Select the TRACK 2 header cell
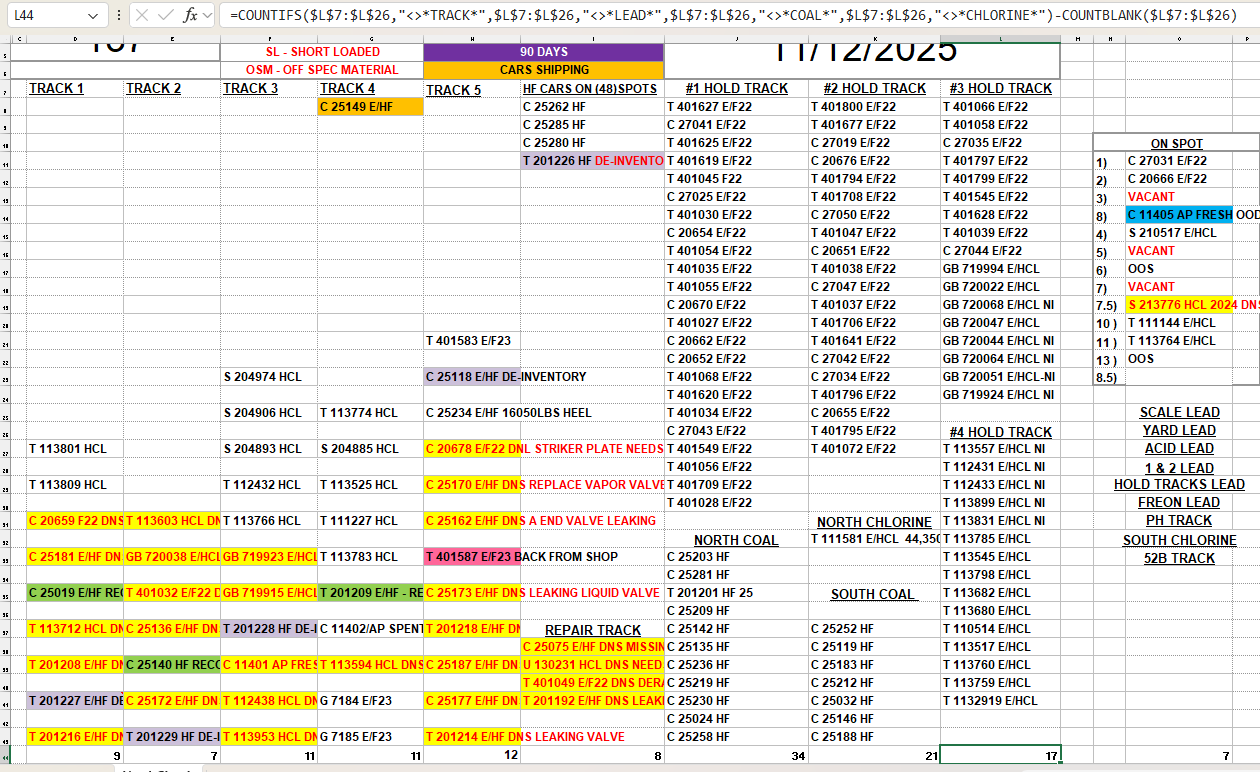The height and width of the screenshot is (772, 1260). pos(172,88)
